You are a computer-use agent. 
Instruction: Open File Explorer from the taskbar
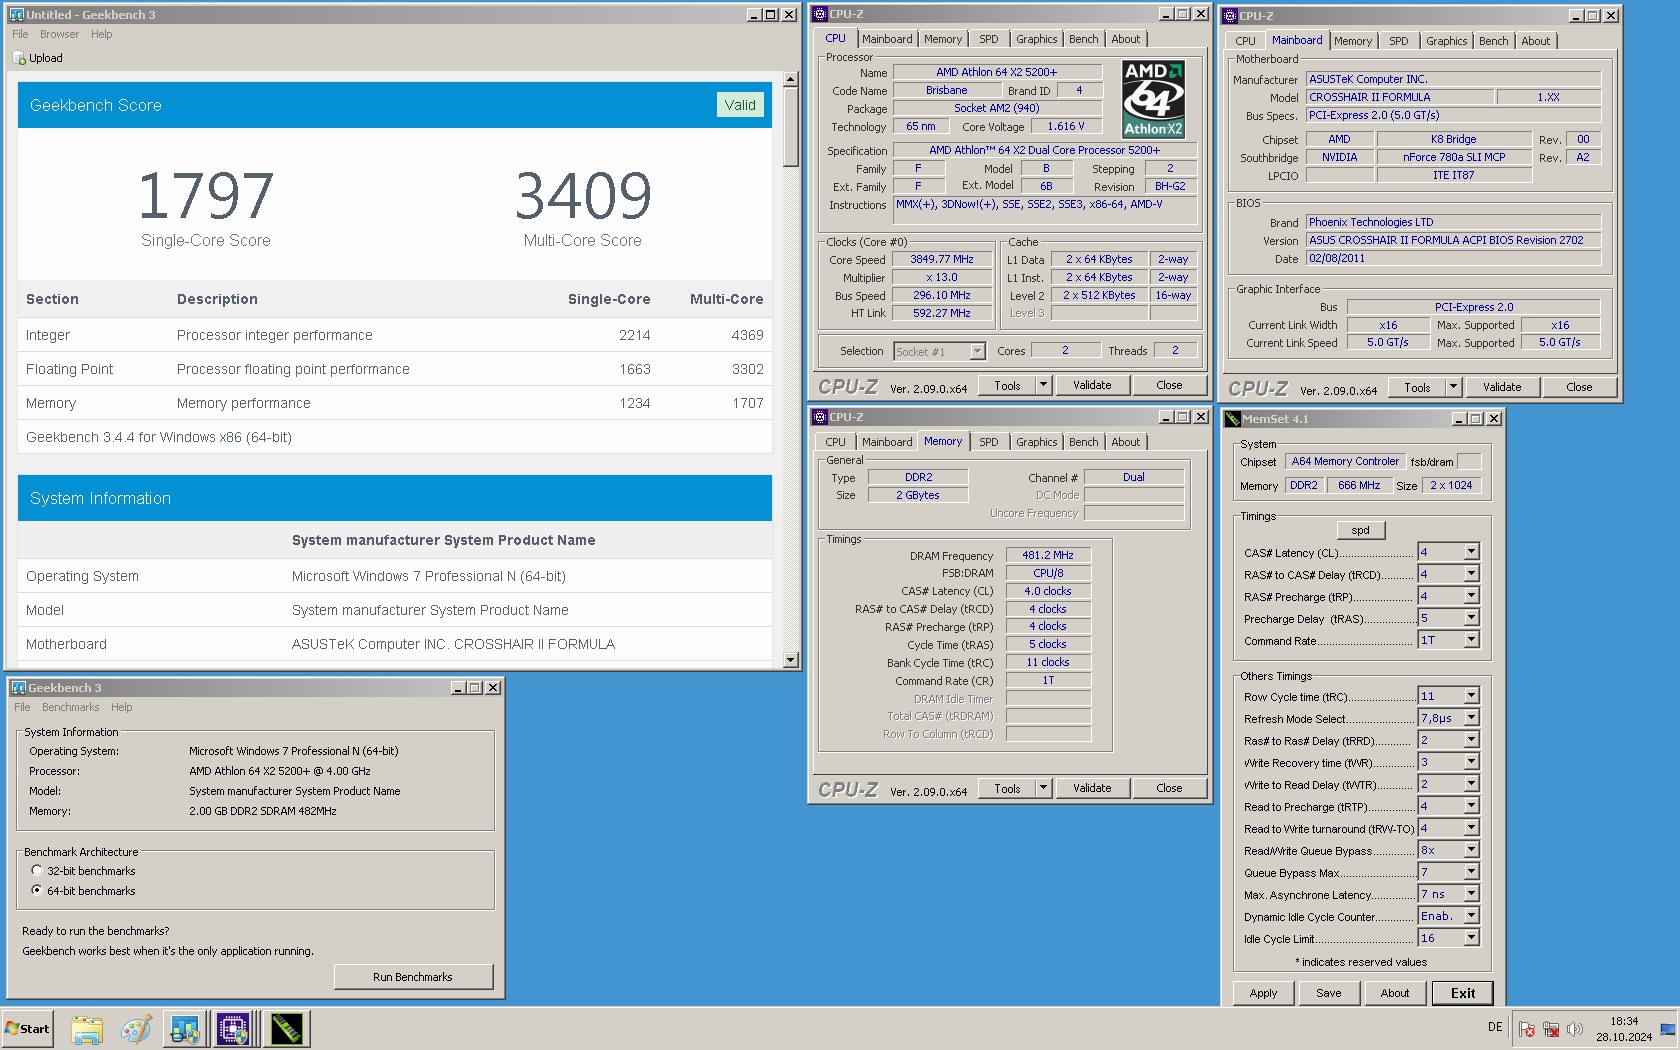click(87, 1029)
